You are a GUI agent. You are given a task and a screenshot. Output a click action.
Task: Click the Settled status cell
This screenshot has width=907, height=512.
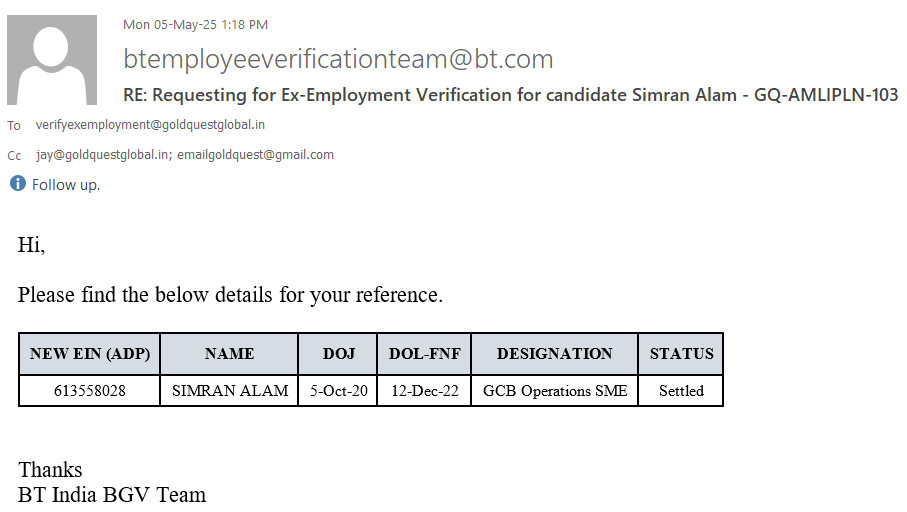[681, 391]
